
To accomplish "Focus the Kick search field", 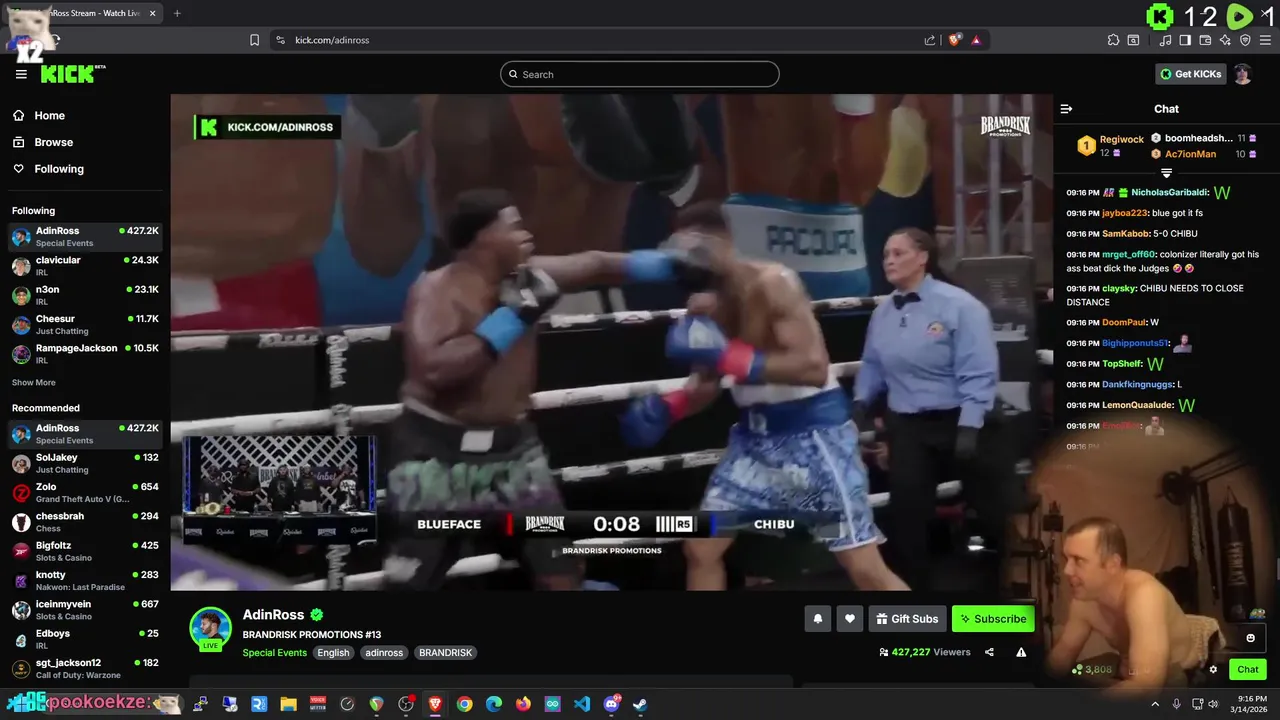I will pos(640,74).
